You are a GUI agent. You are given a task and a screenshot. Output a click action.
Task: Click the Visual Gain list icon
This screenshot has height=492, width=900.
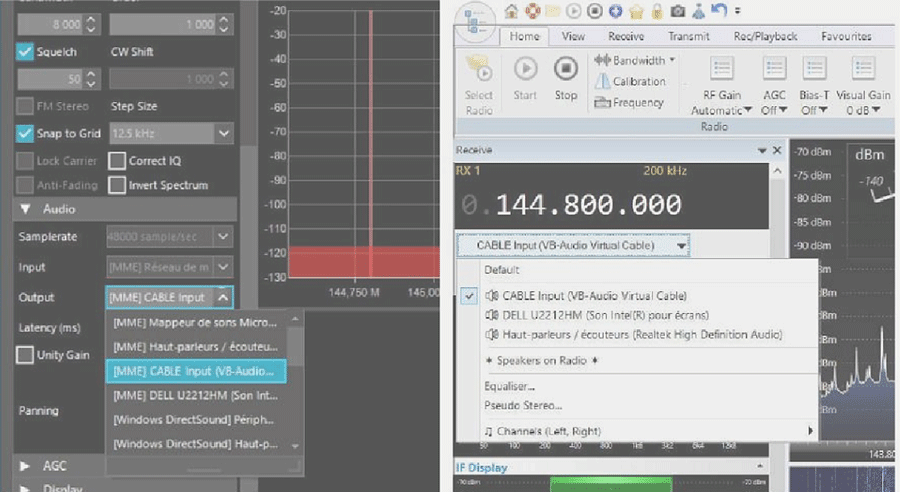point(863,68)
